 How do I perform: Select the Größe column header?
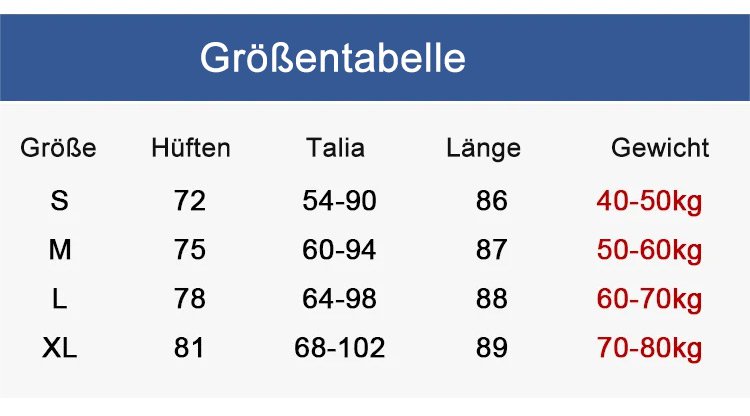click(59, 149)
